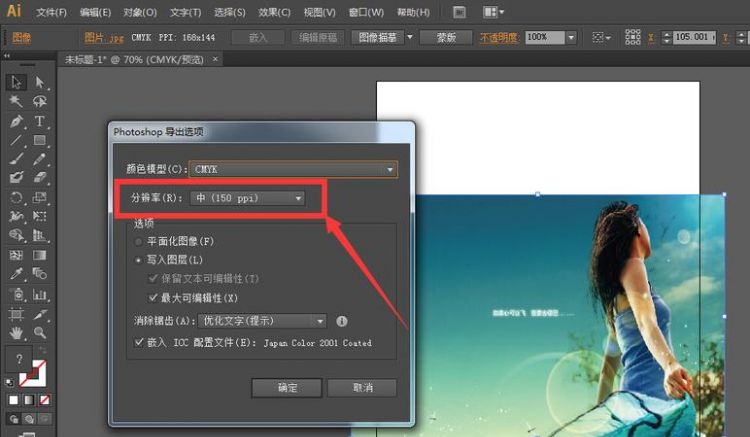Select the Magic Wand tool

[16, 101]
